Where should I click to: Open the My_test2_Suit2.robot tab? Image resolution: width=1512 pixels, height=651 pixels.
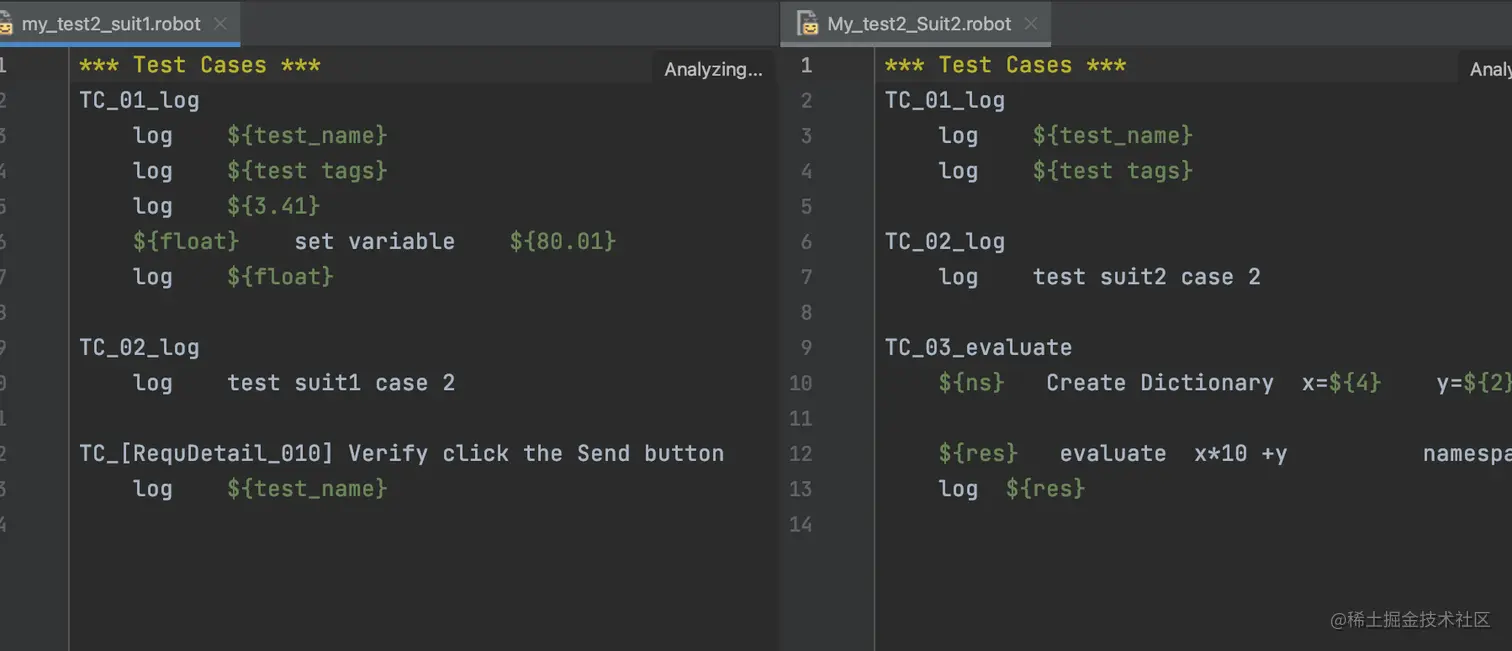pos(918,24)
